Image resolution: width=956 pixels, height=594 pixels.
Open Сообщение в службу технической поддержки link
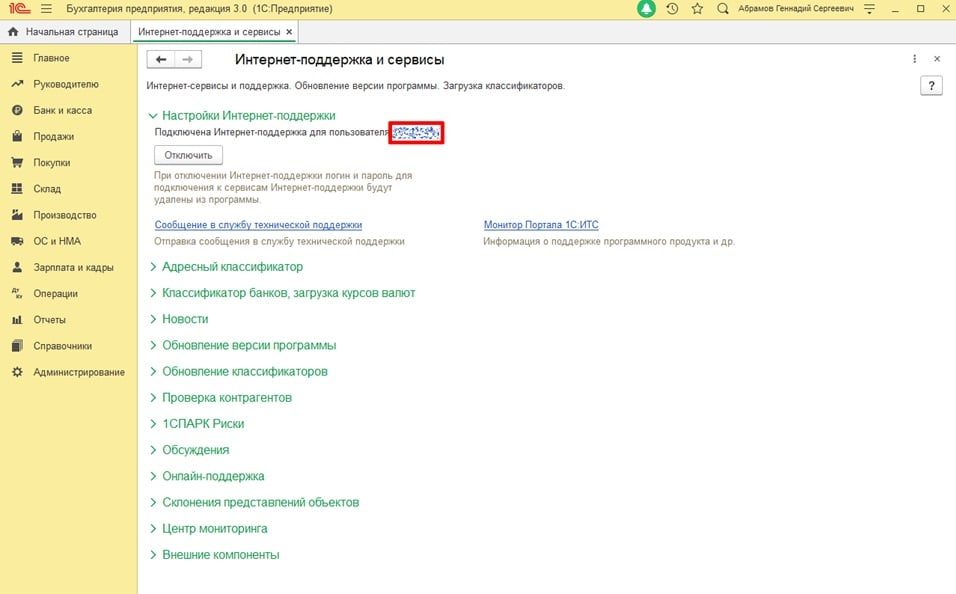click(258, 225)
